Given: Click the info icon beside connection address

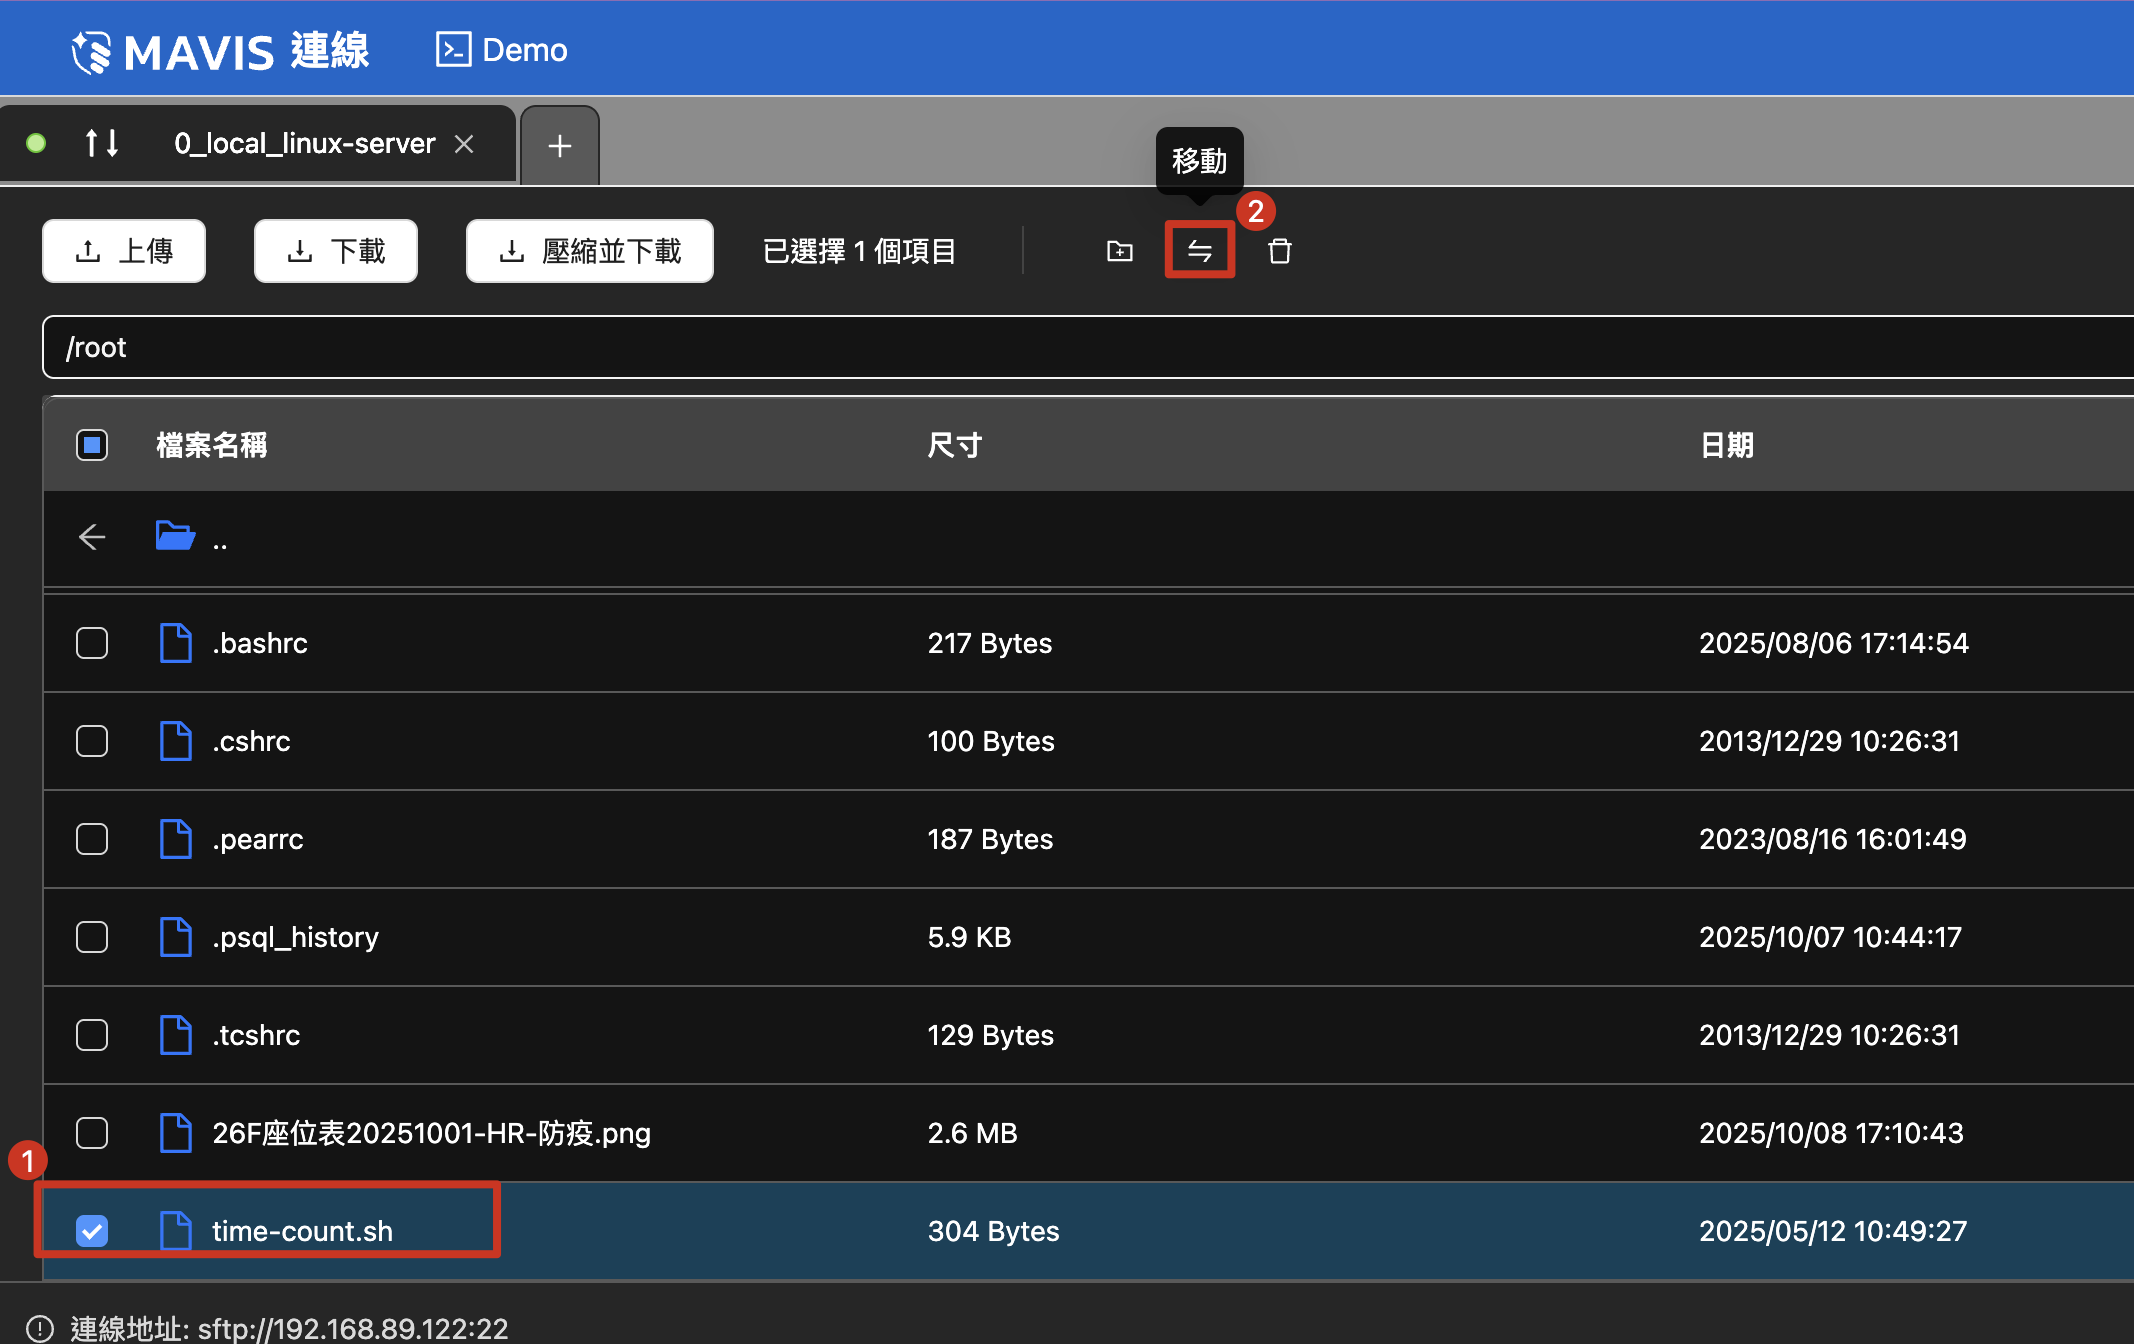Looking at the screenshot, I should tap(40, 1328).
